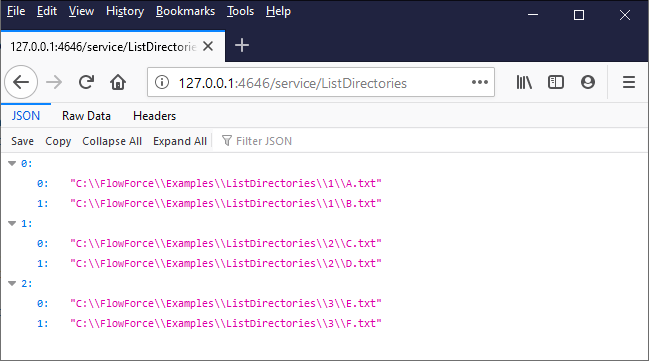Screen dimensions: 649x361
Task: Toggle the sidebar view icon
Action: (556, 82)
